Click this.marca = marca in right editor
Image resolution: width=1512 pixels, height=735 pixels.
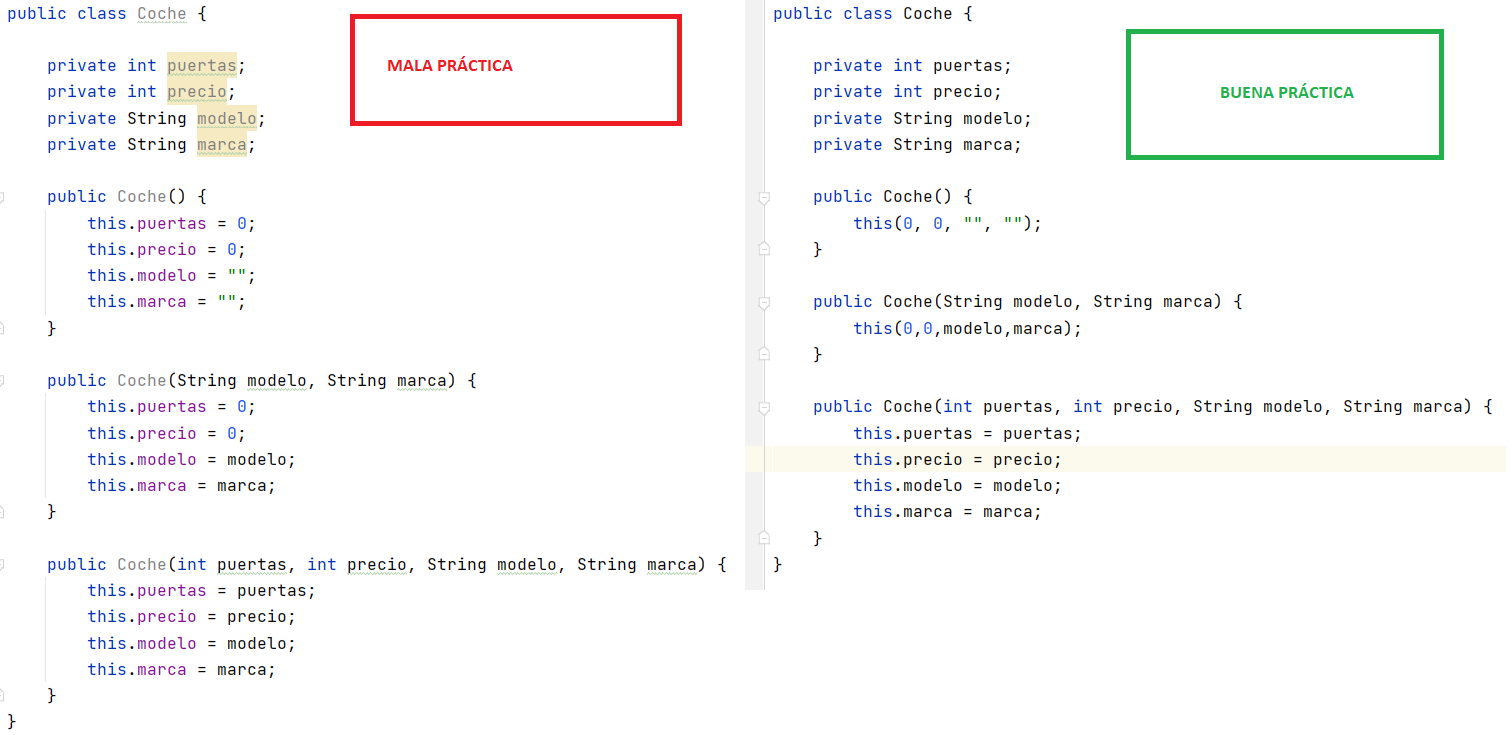[947, 511]
